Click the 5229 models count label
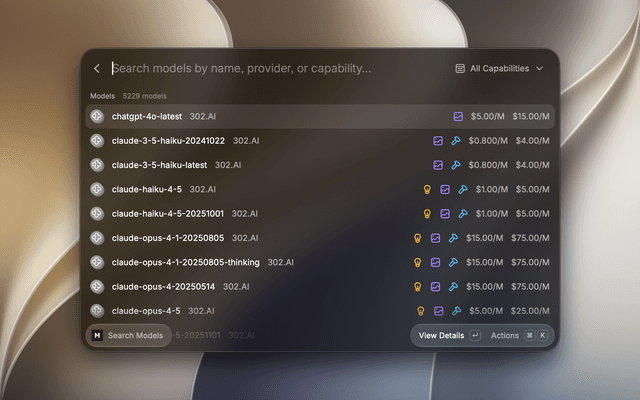The width and height of the screenshot is (640, 400). tap(144, 96)
